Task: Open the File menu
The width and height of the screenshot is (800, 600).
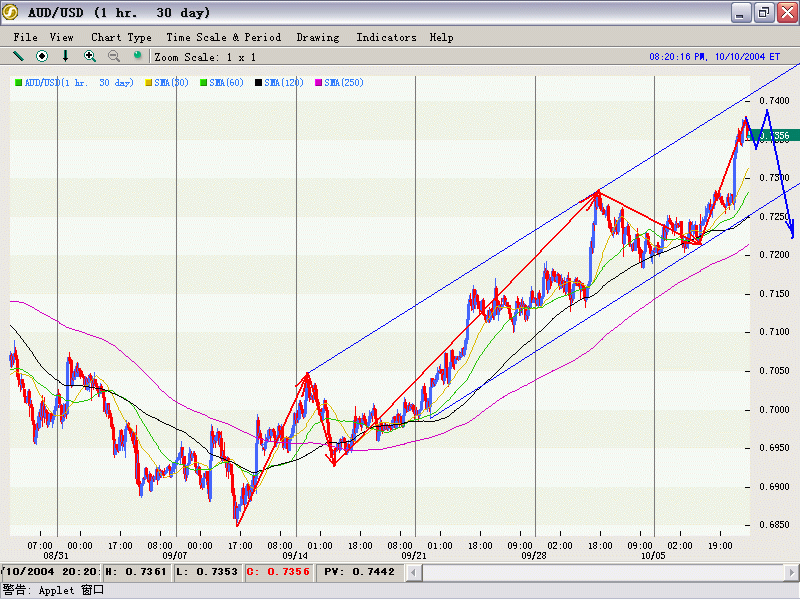Action: tap(26, 38)
